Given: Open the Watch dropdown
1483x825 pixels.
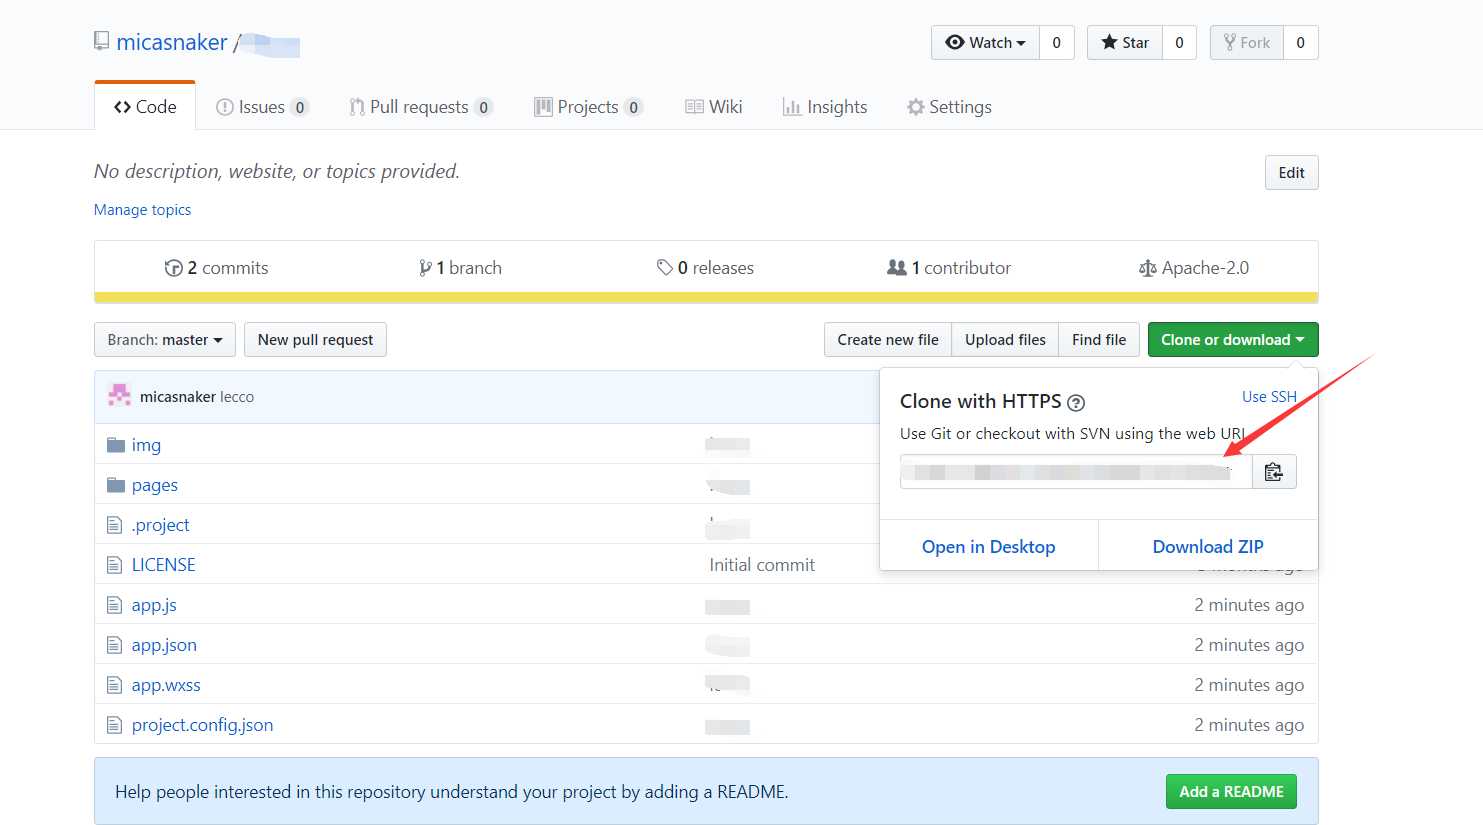Looking at the screenshot, I should pyautogui.click(x=985, y=42).
